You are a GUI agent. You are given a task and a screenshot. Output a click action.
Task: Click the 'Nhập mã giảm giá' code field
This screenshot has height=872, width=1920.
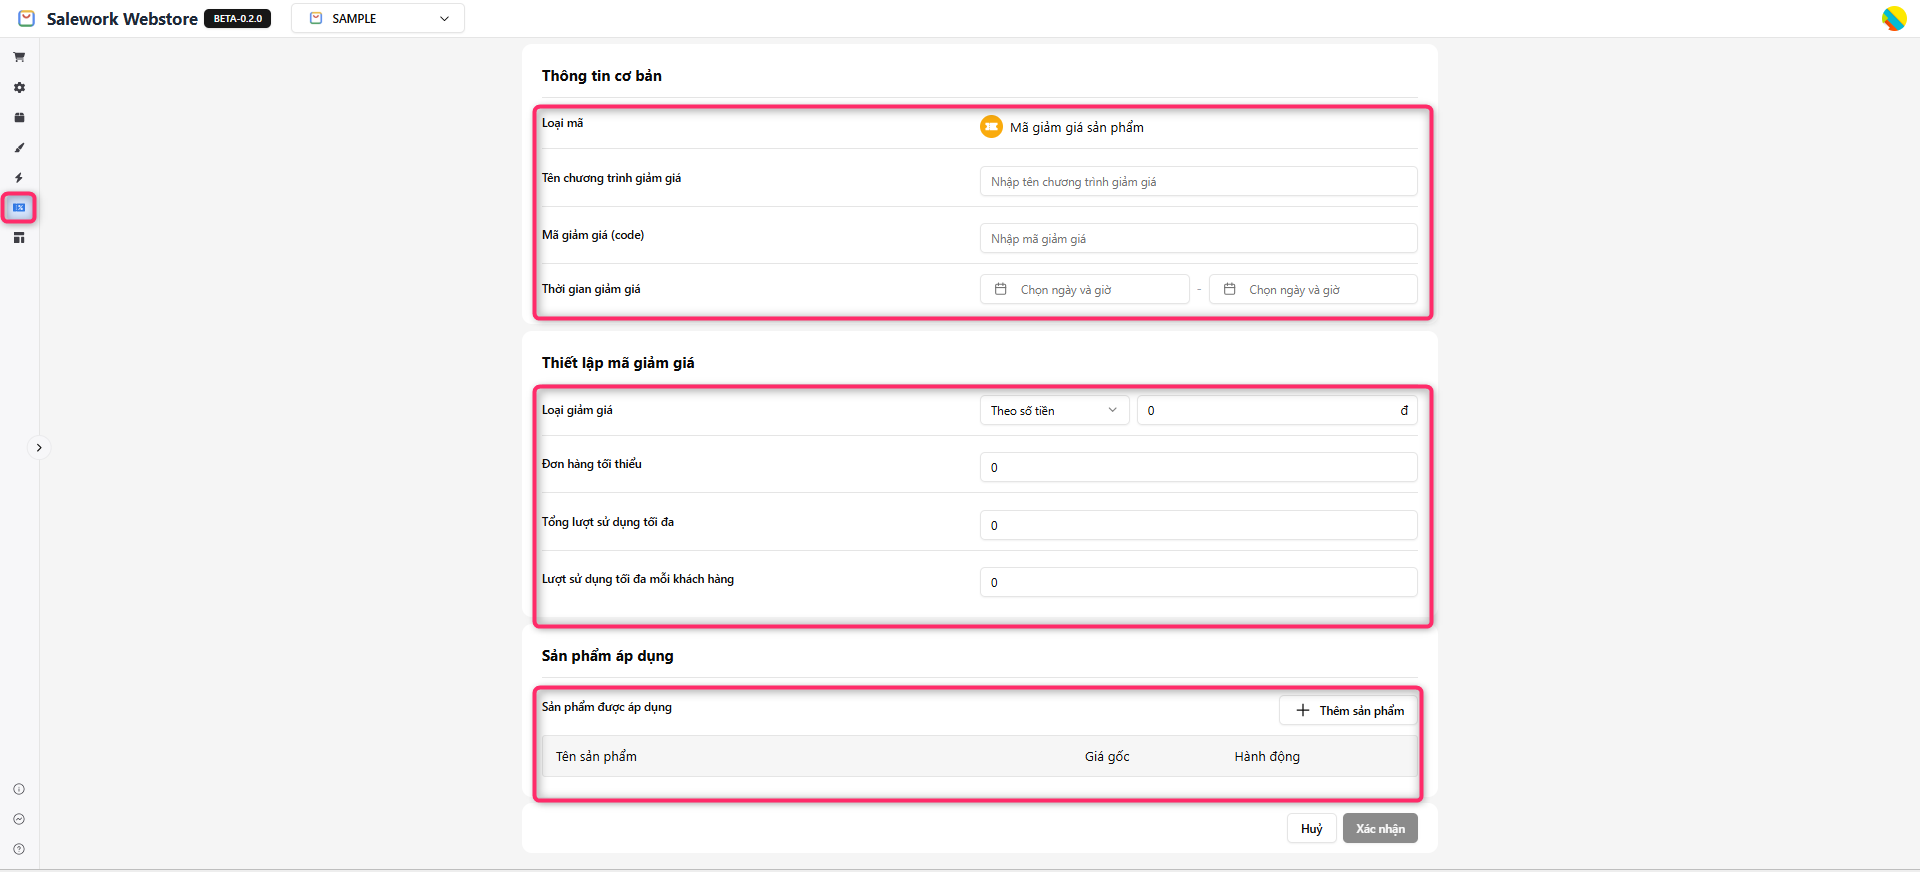coord(1197,239)
